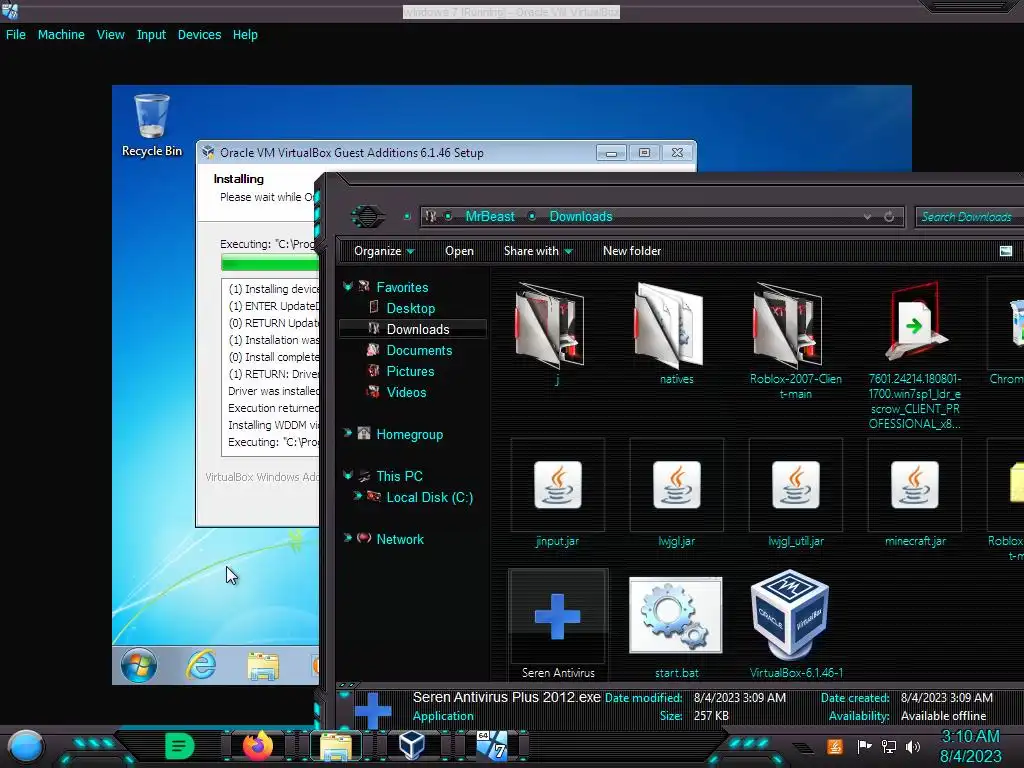The width and height of the screenshot is (1024, 768).
Task: Click the taskbar clock showing 3:10 AM
Action: 970,746
